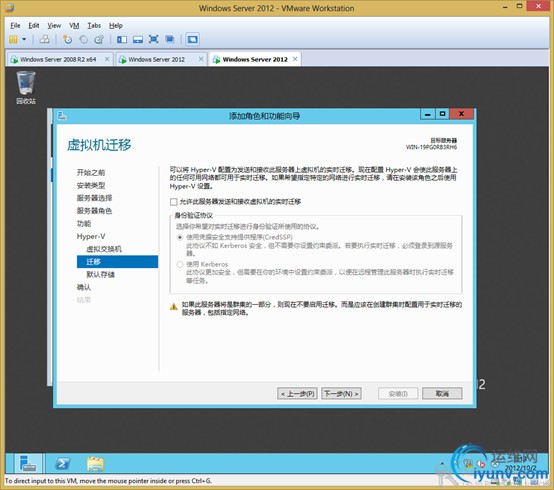
Task: Select Hyper-V in the wizard navigation
Action: tap(91, 236)
